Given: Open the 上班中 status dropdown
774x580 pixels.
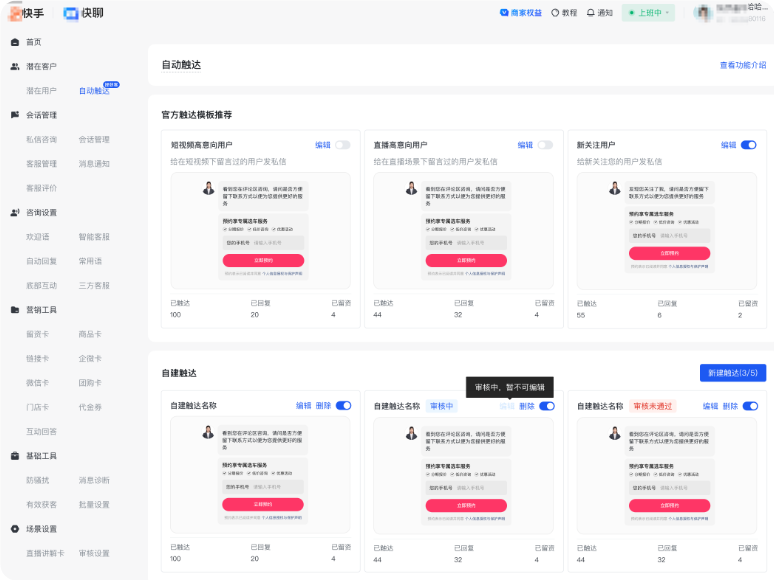Looking at the screenshot, I should [x=648, y=13].
